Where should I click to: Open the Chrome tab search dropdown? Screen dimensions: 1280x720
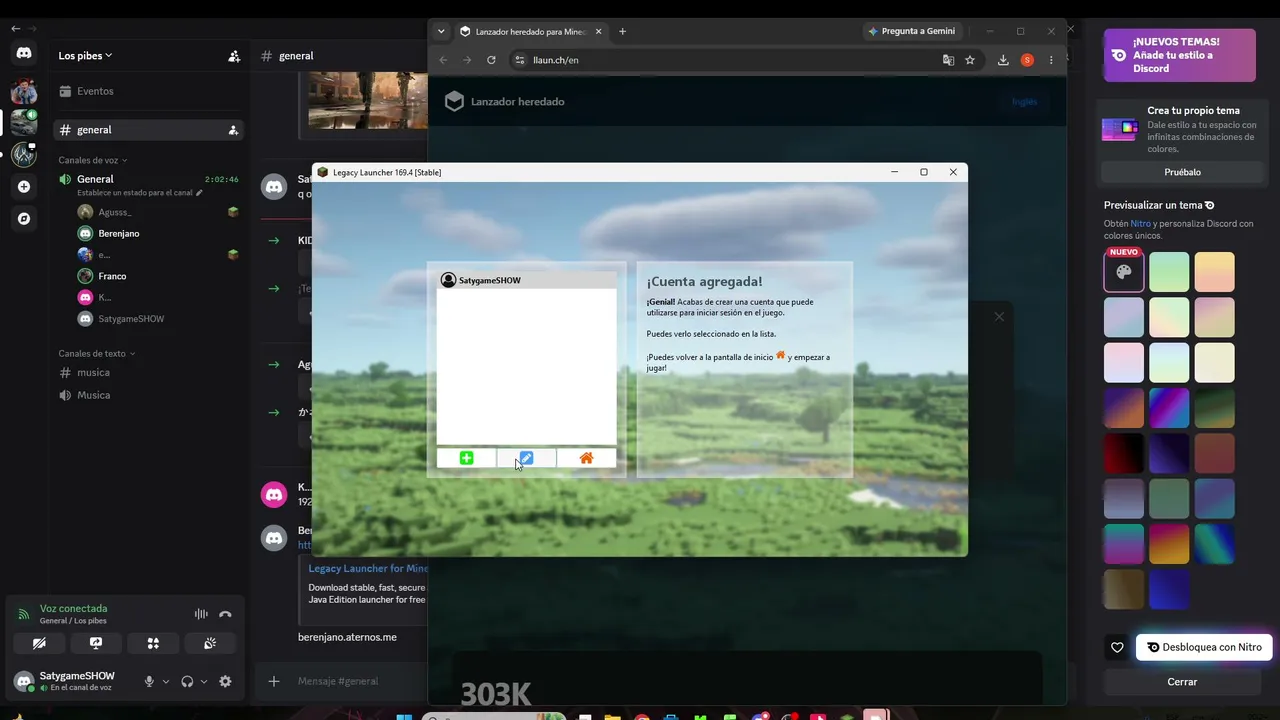[441, 31]
